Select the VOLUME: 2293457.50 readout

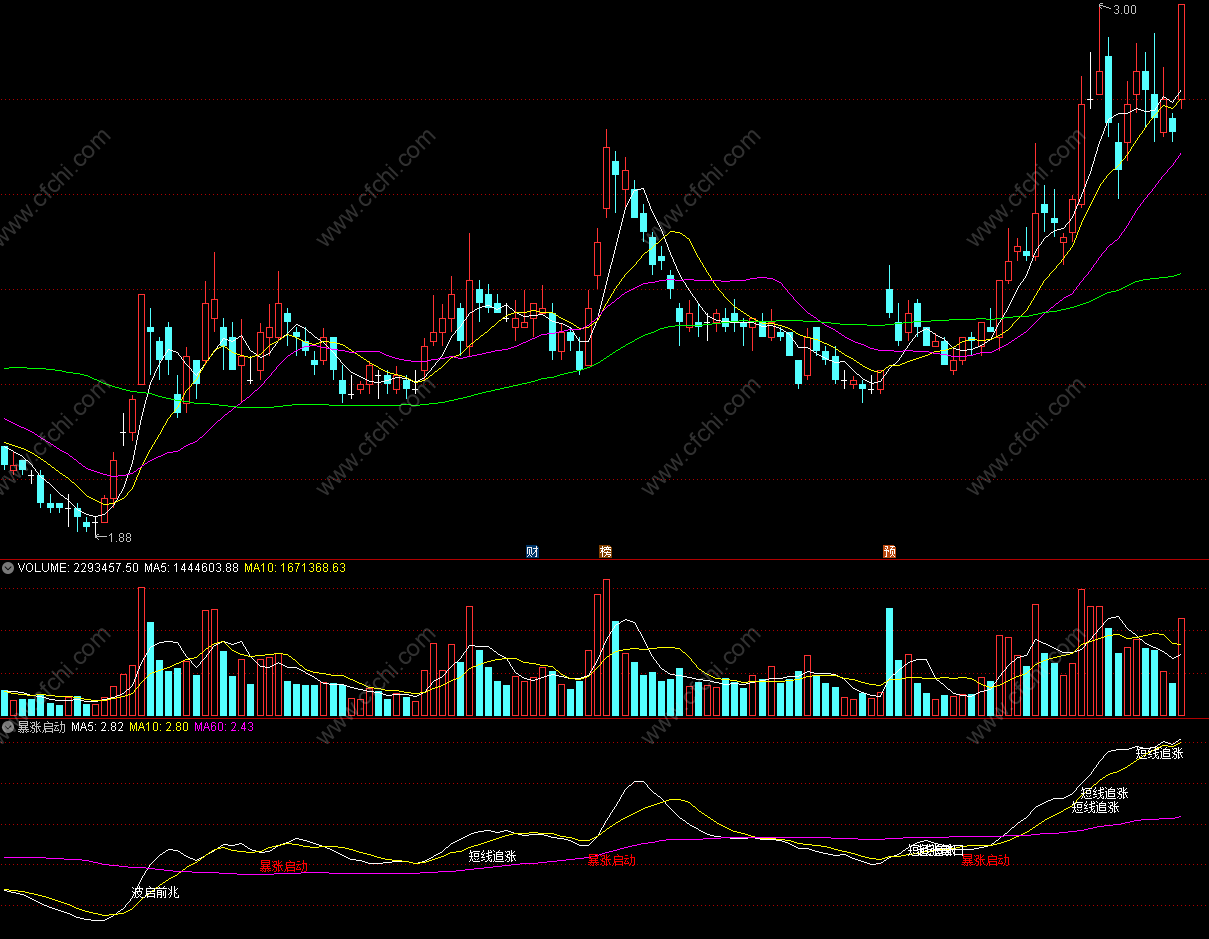click(x=78, y=568)
